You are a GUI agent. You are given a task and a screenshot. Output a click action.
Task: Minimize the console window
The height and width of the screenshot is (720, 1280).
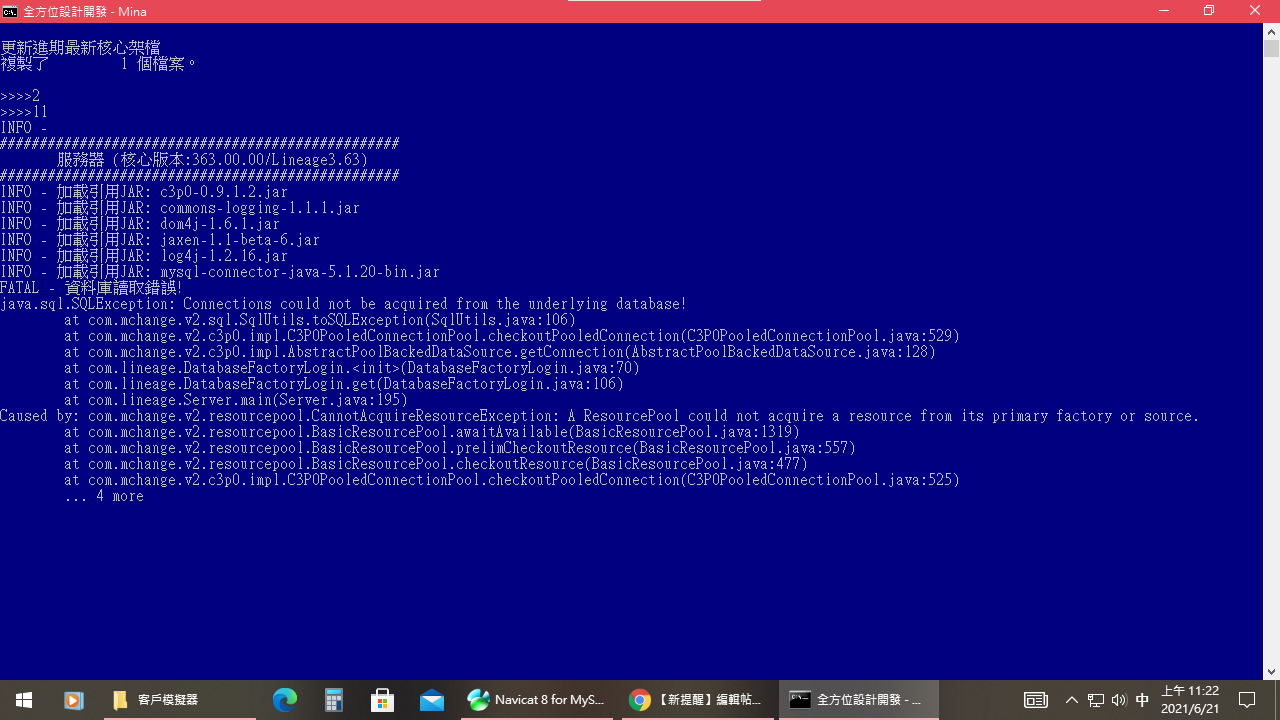click(x=1164, y=11)
